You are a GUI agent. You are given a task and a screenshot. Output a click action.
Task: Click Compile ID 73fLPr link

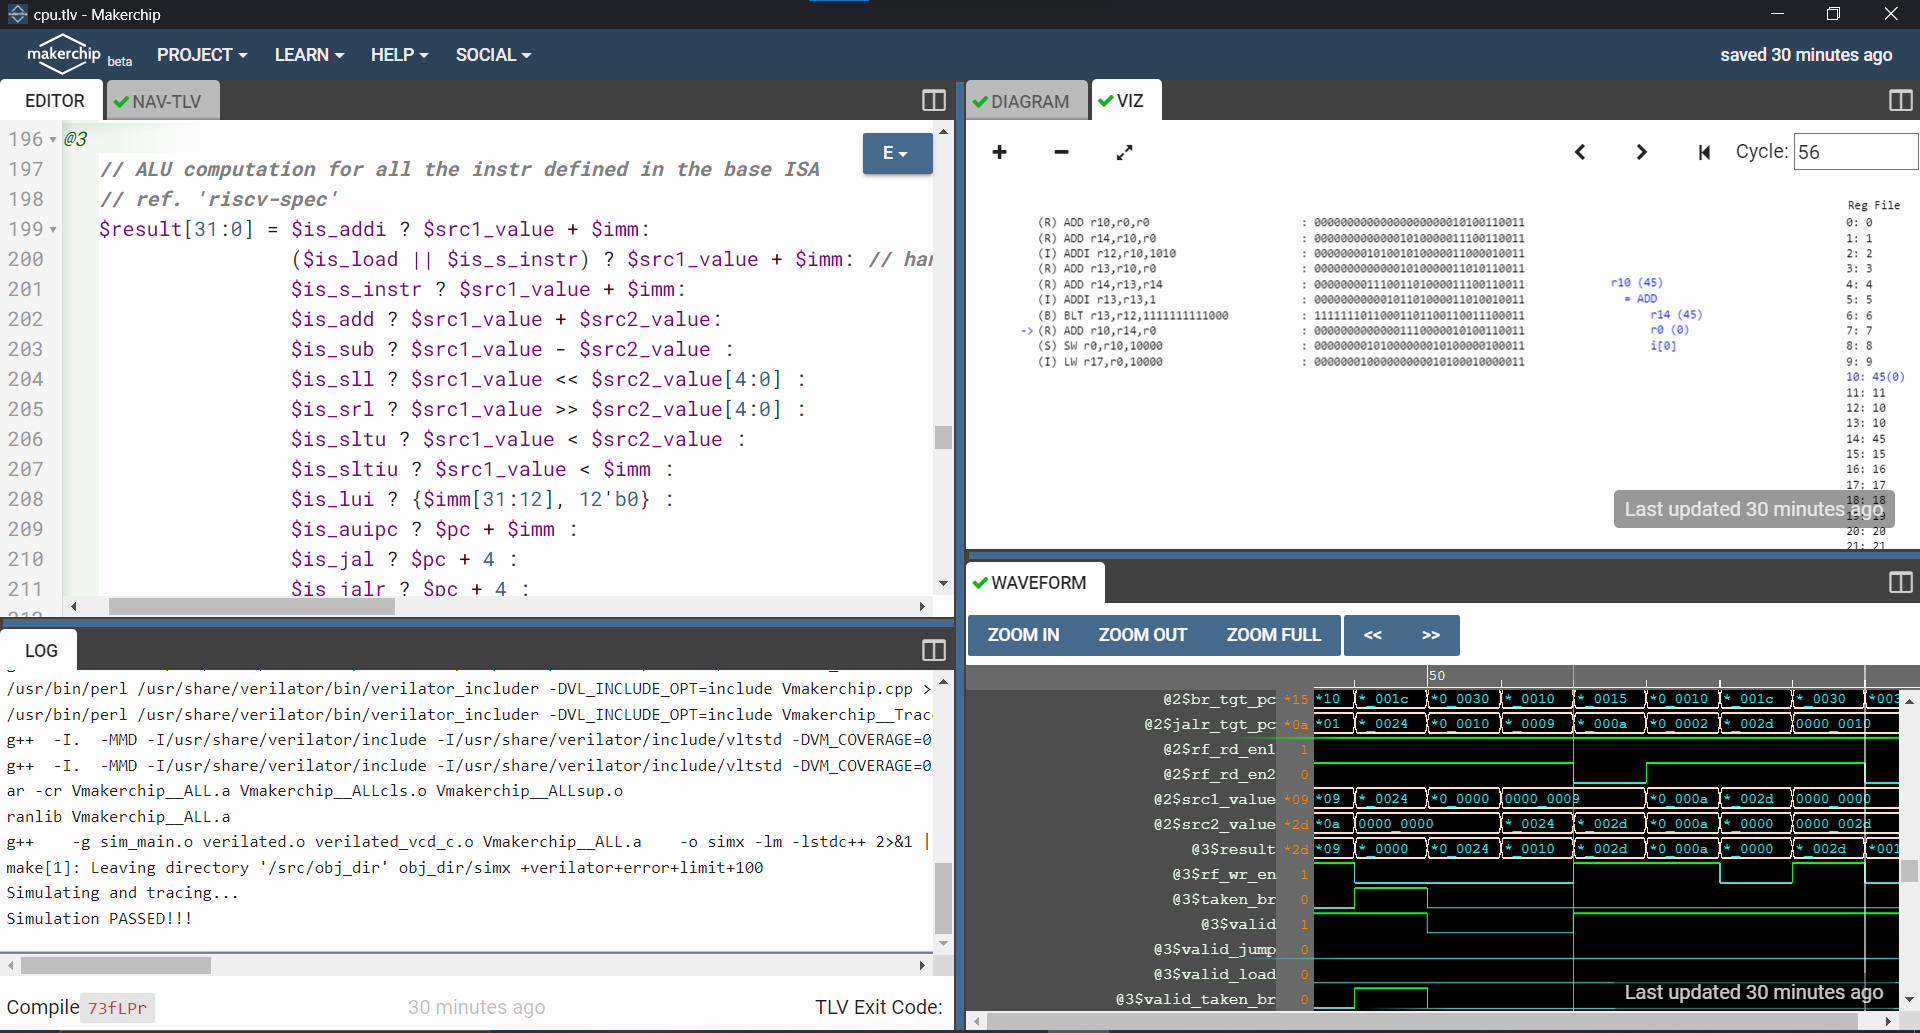(x=117, y=1008)
